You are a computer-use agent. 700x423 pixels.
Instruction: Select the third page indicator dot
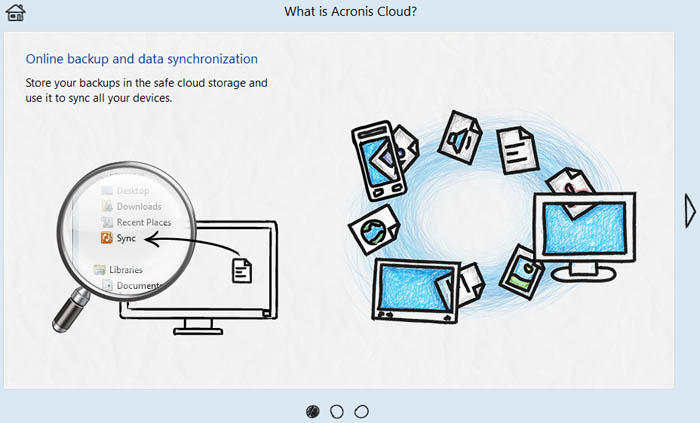pos(361,411)
